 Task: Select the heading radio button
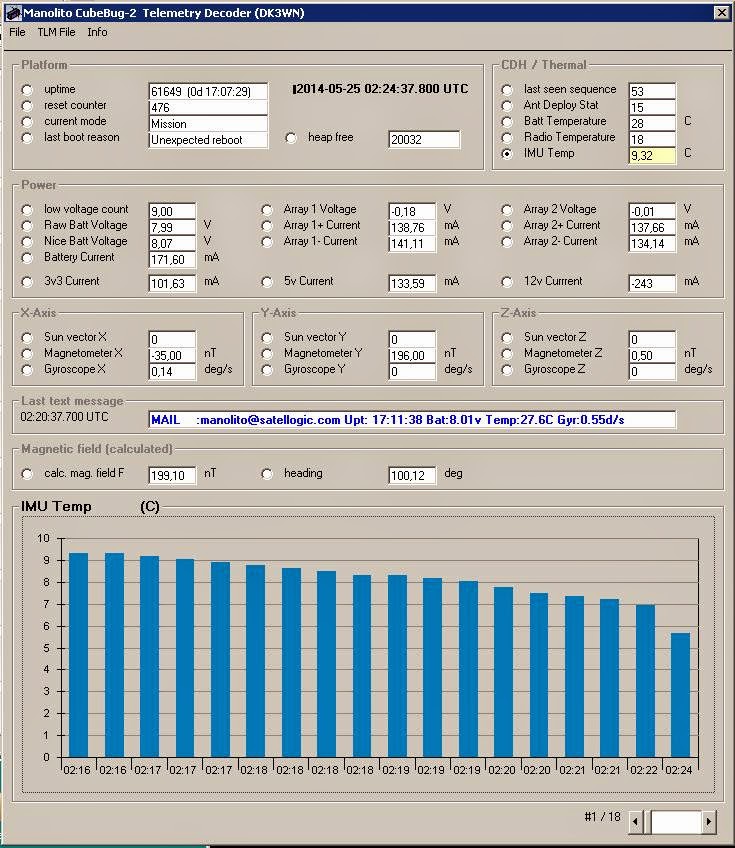(x=267, y=474)
